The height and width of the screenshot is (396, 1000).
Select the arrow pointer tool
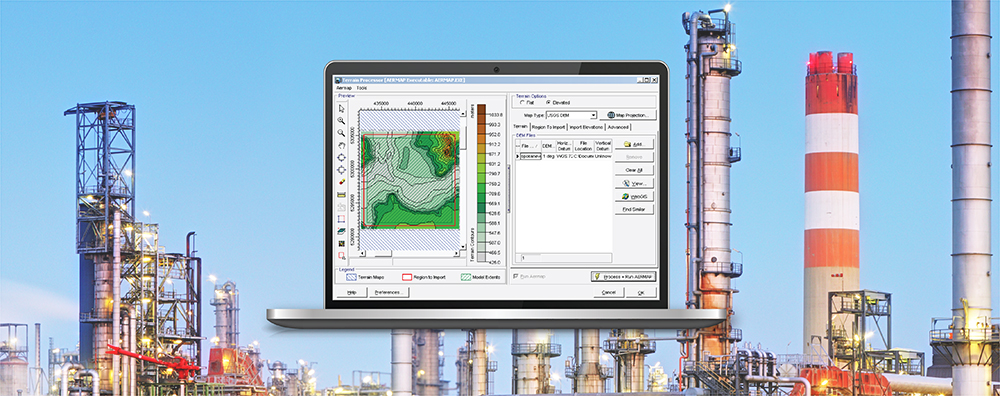tap(341, 108)
